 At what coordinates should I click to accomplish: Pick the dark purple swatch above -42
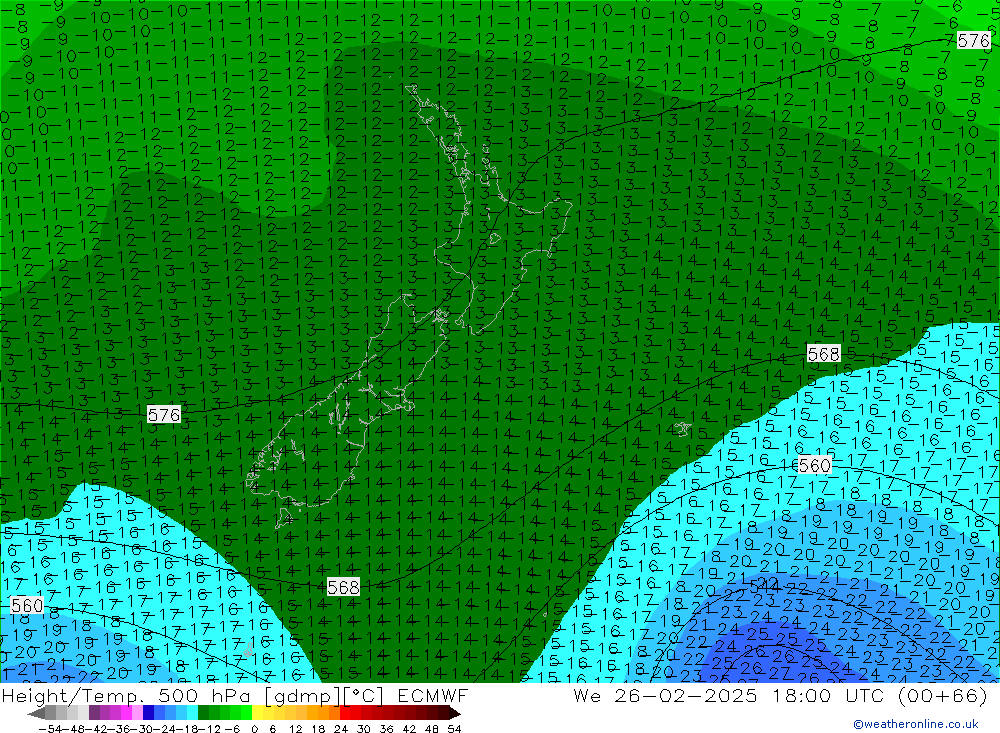[94, 713]
